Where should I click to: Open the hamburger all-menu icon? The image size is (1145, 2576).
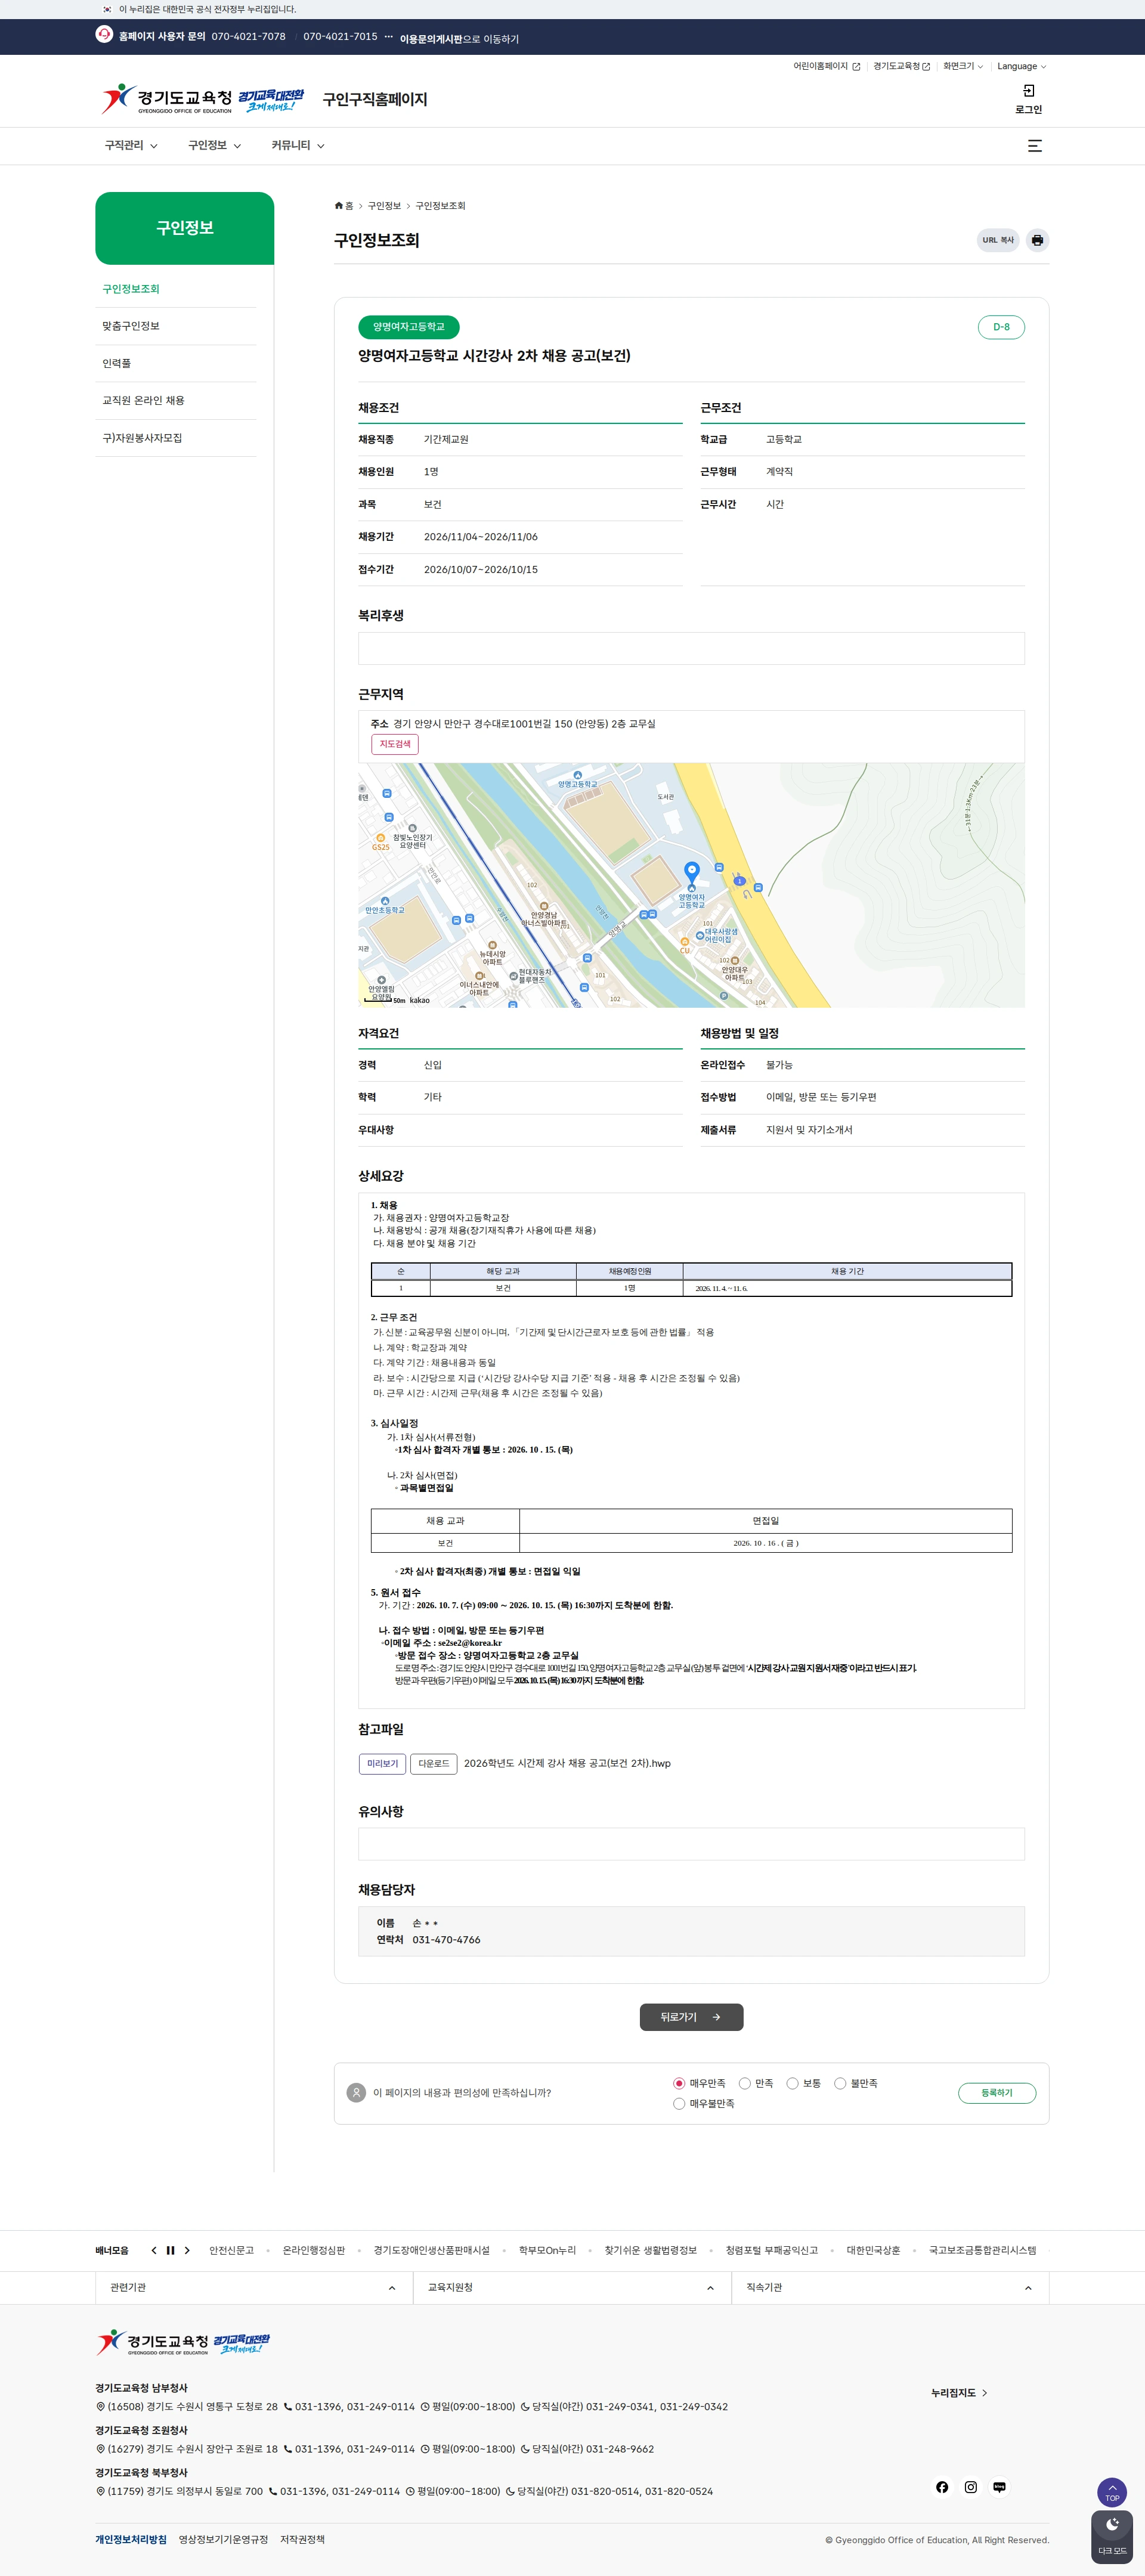1035,146
